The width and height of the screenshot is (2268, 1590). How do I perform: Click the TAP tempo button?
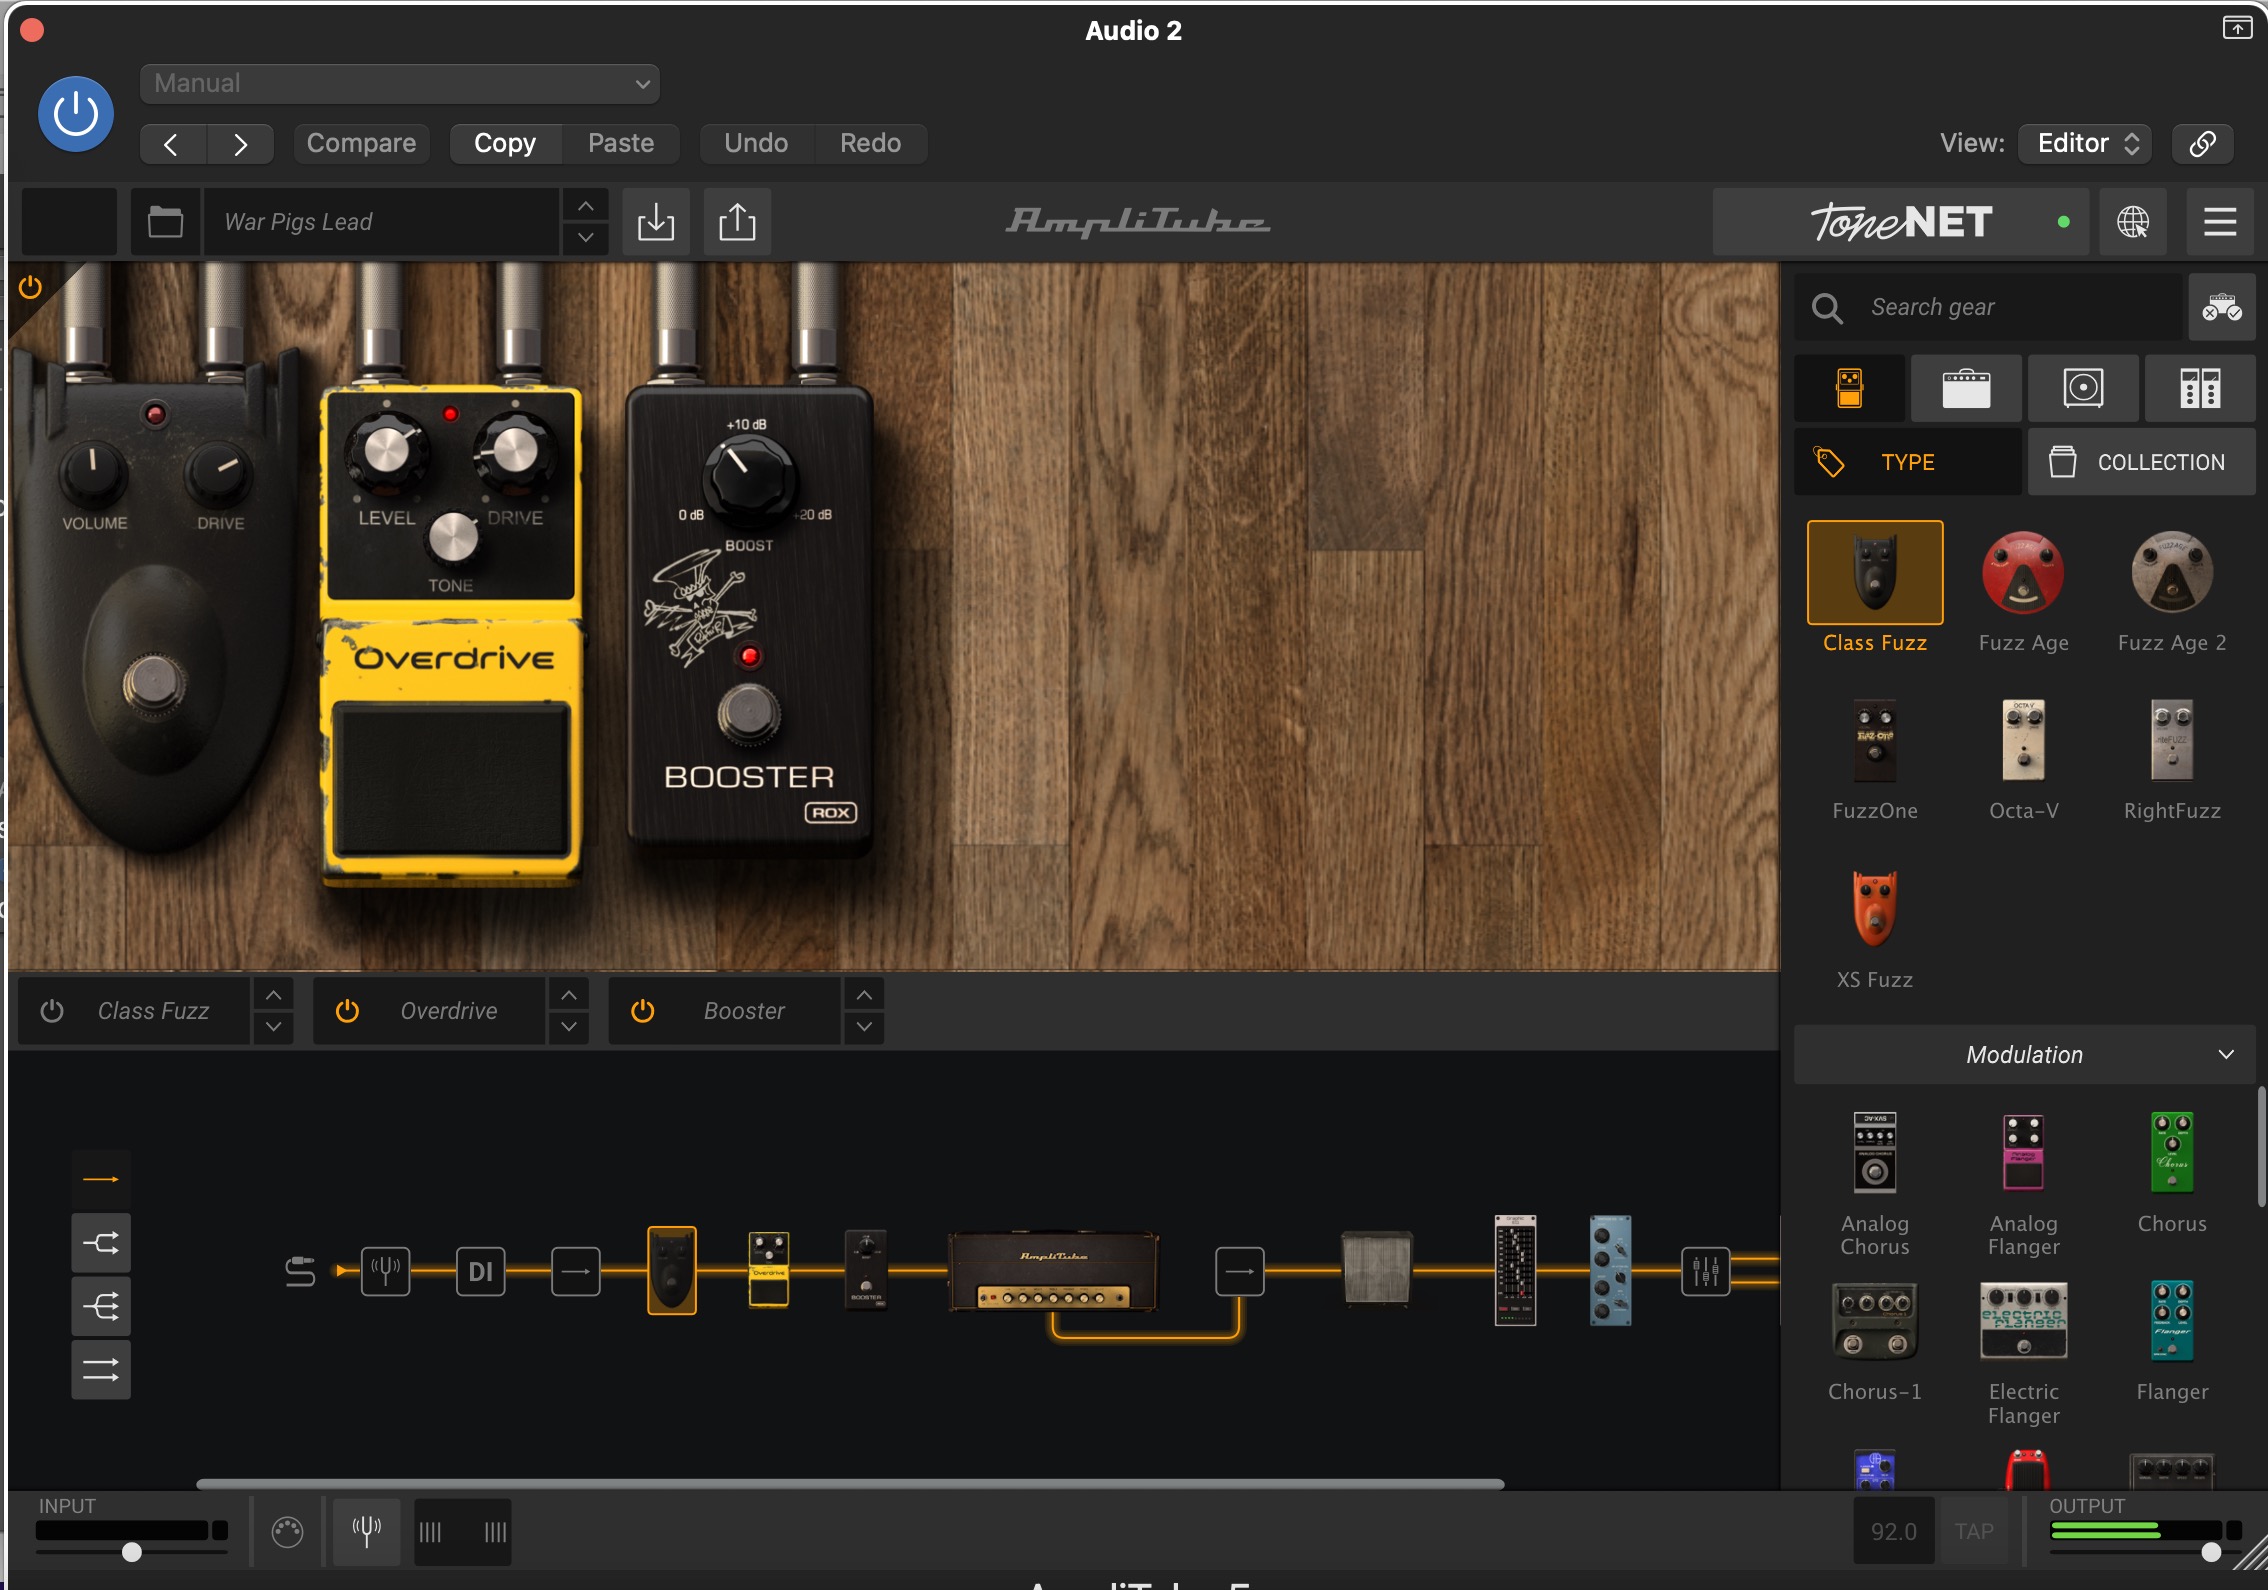click(1973, 1532)
